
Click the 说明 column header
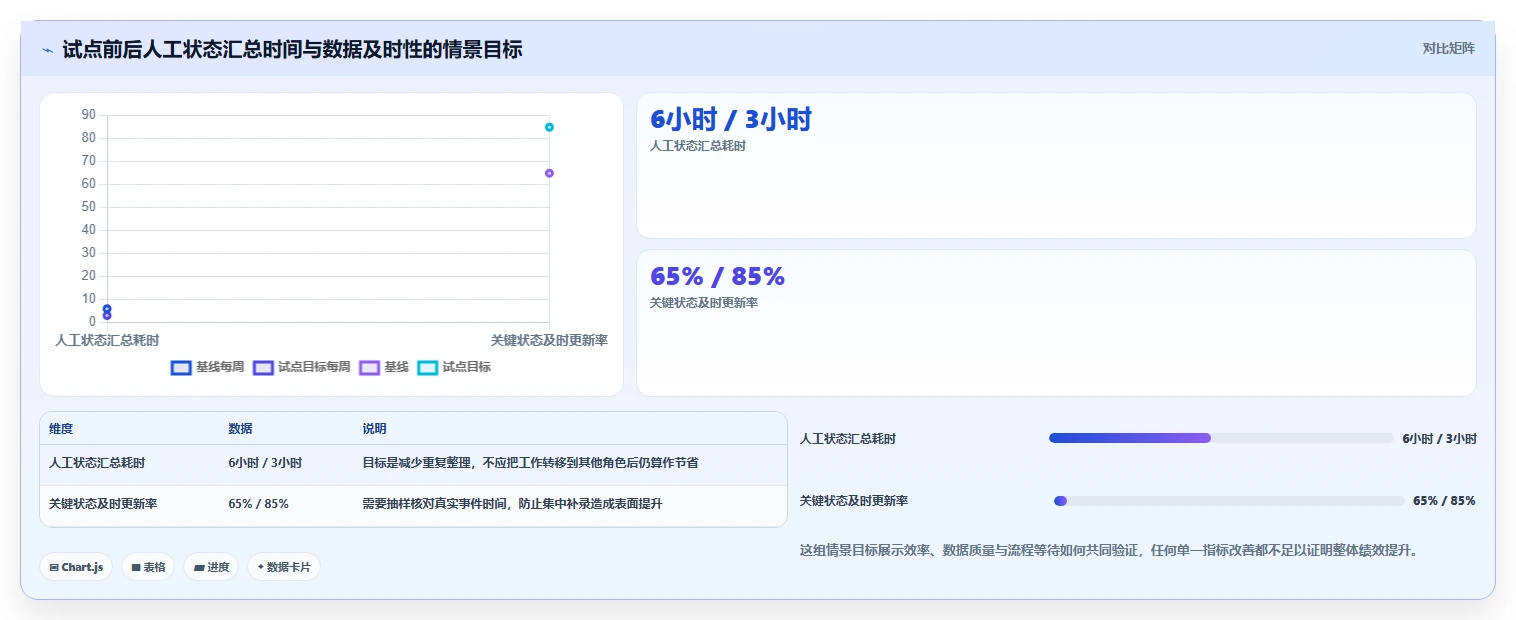coord(374,429)
